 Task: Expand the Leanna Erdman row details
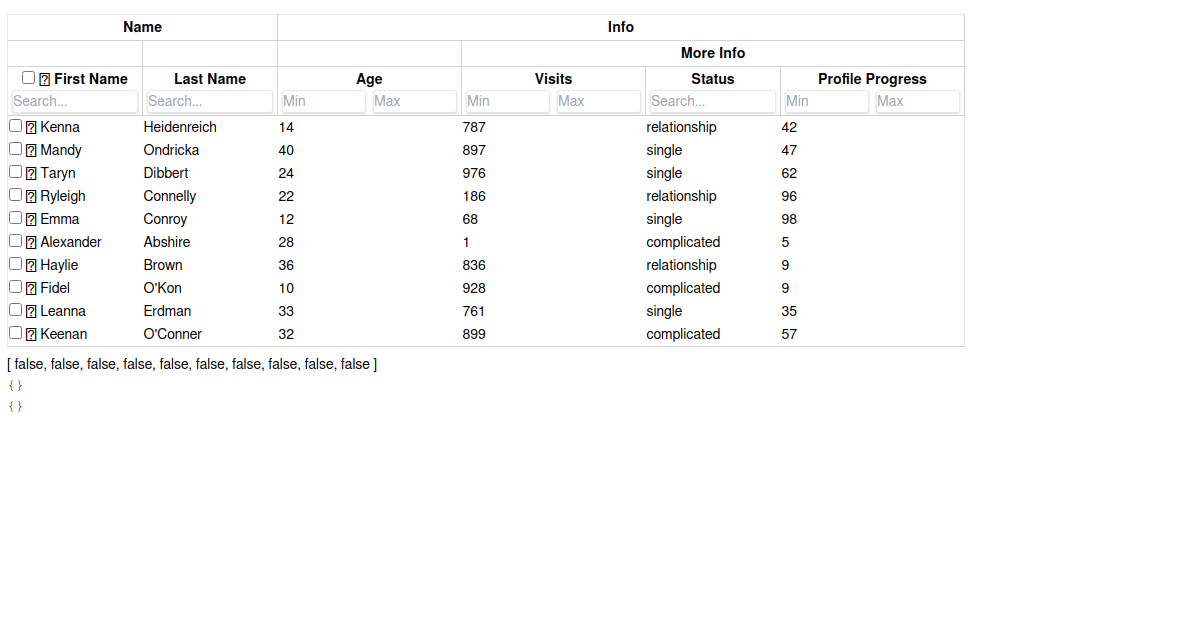(x=31, y=312)
